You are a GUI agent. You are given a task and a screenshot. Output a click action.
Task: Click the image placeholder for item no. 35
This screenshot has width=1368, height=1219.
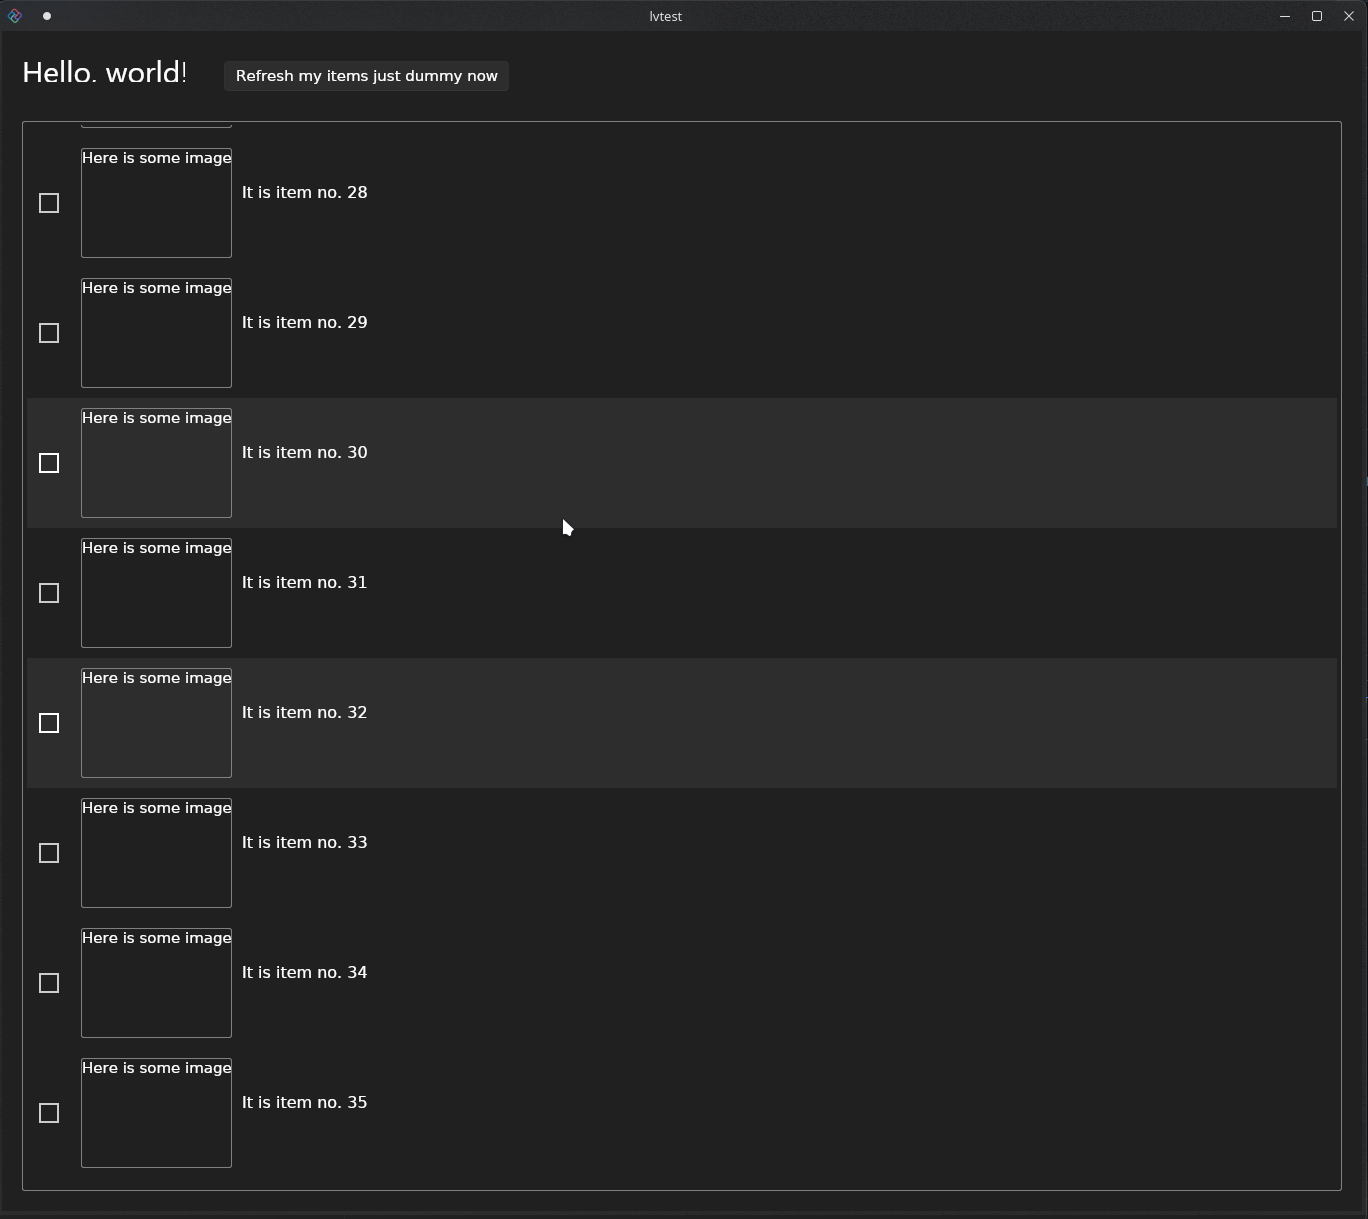coord(156,1113)
